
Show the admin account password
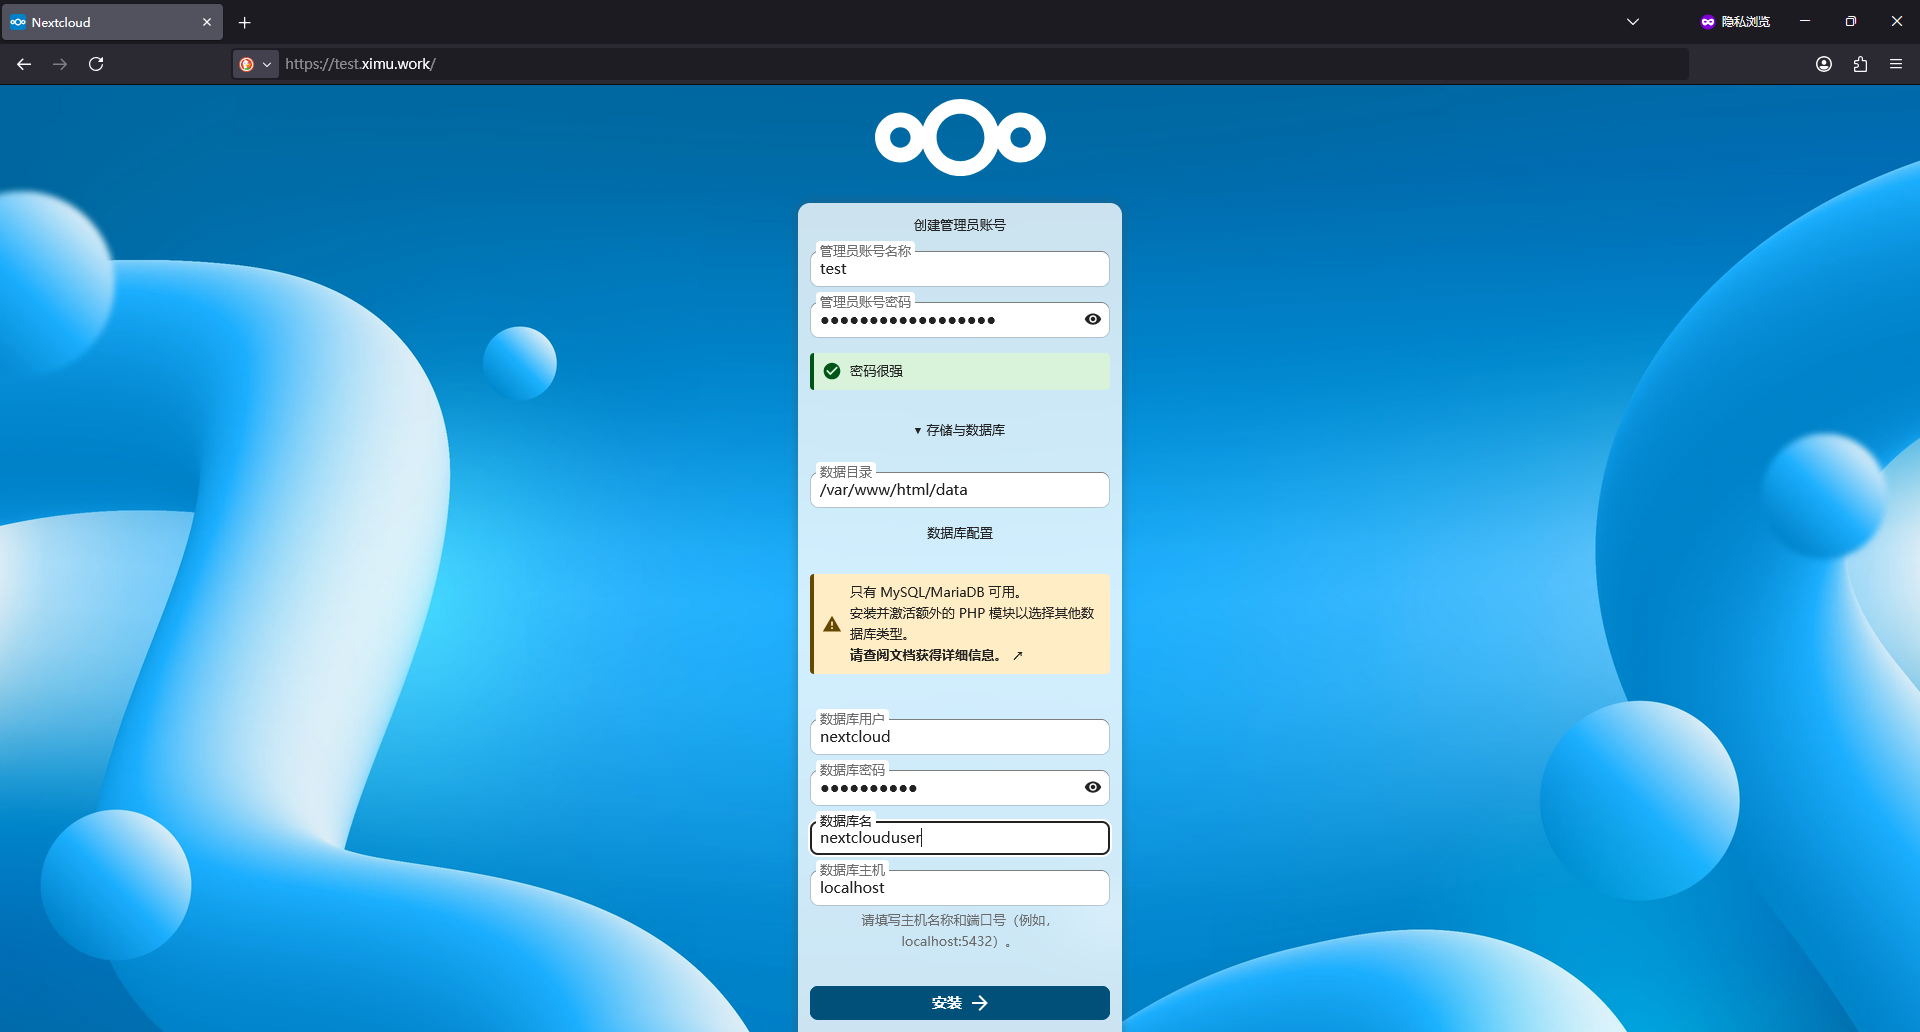click(x=1093, y=320)
